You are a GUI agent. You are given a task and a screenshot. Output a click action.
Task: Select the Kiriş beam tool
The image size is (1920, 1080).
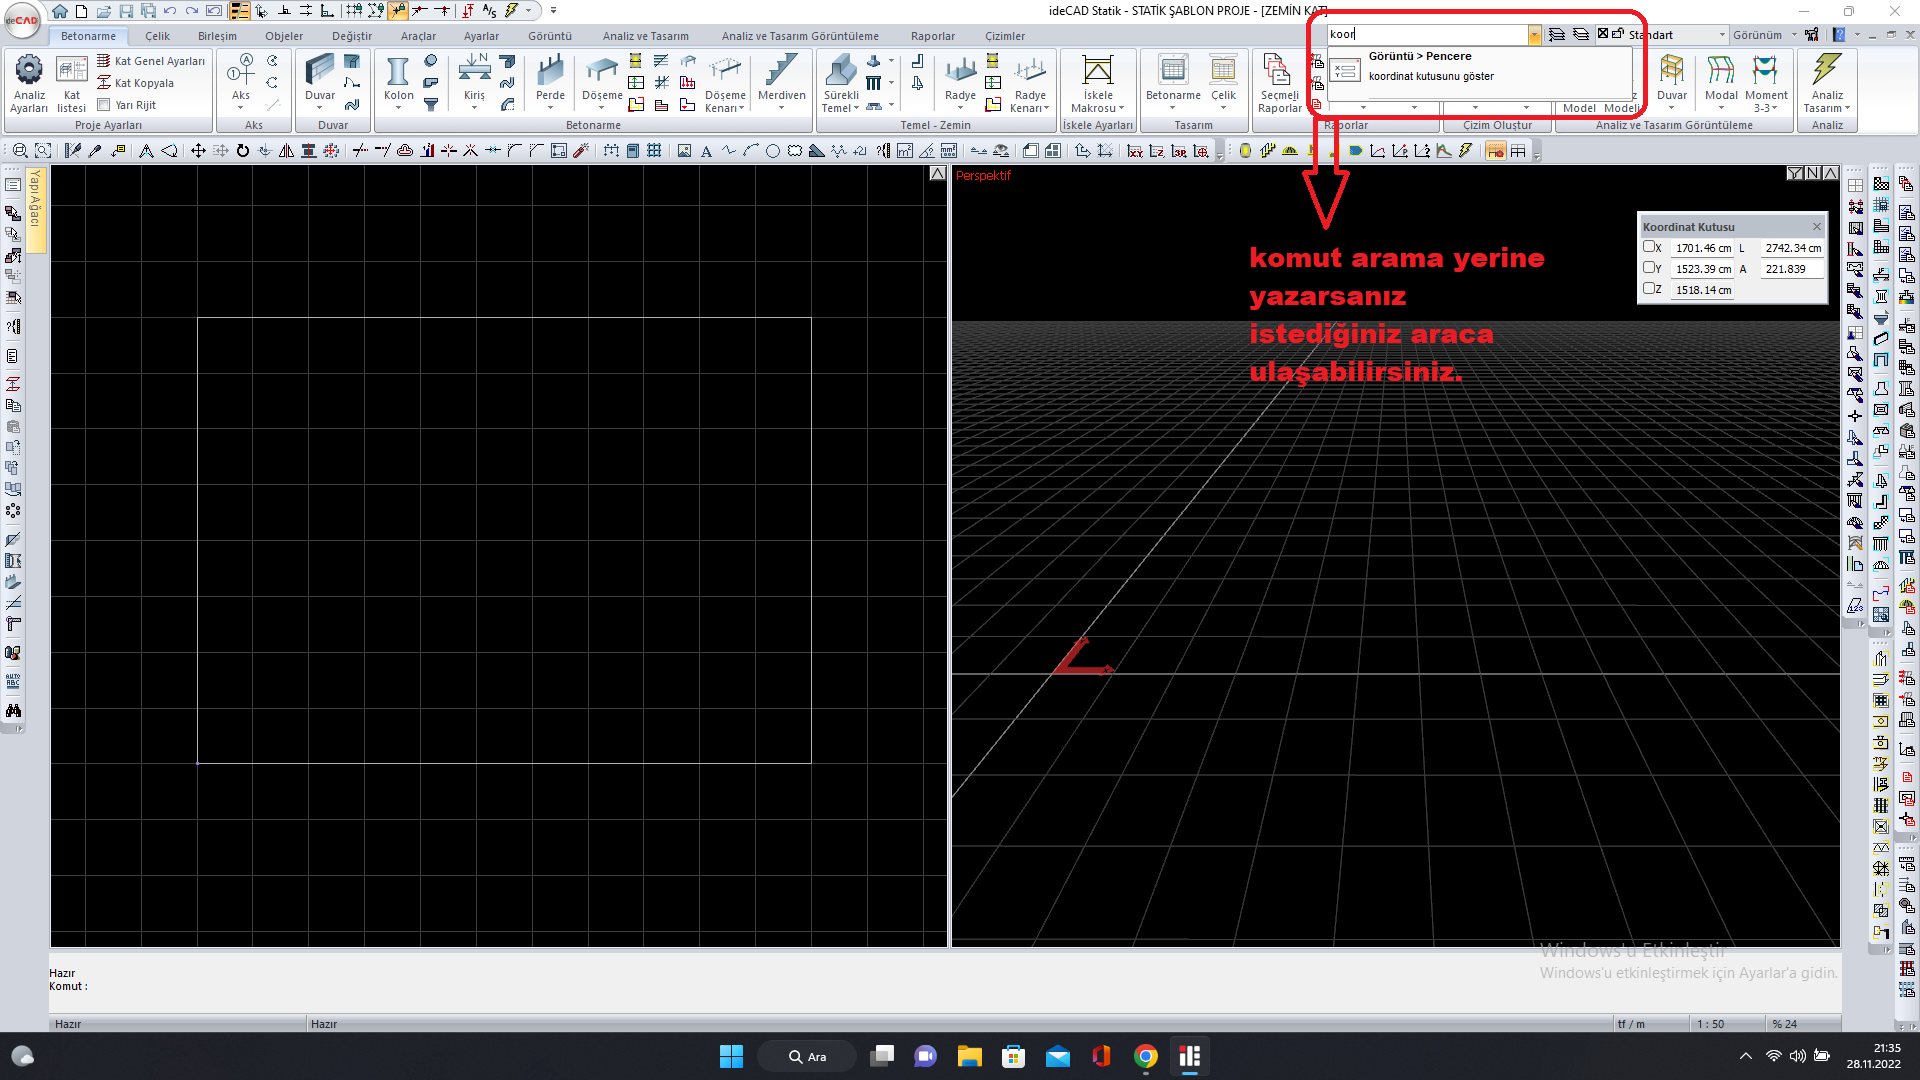(x=474, y=78)
